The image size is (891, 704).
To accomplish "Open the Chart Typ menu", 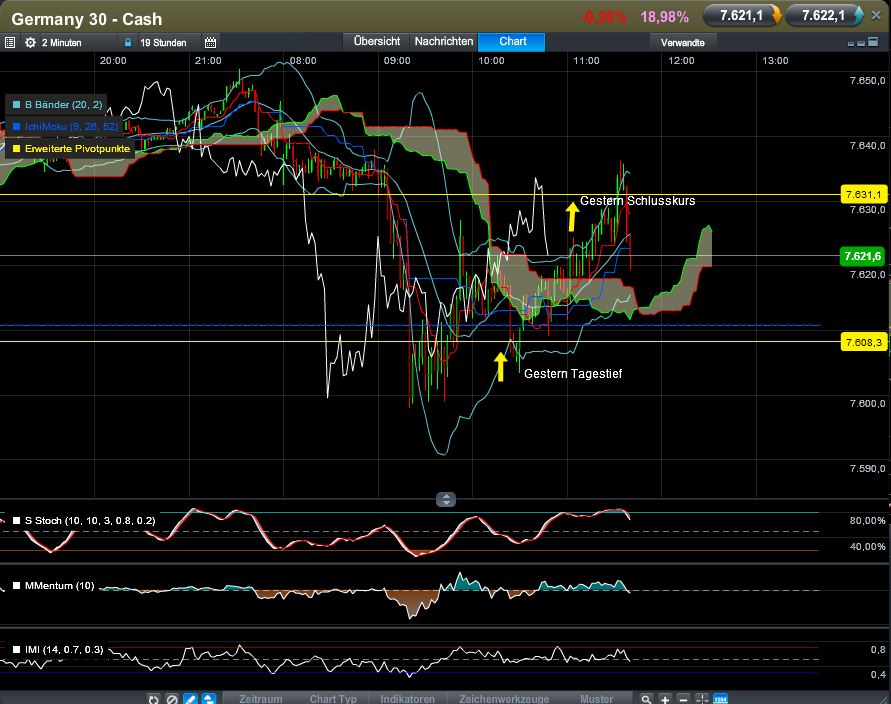I will pos(333,699).
